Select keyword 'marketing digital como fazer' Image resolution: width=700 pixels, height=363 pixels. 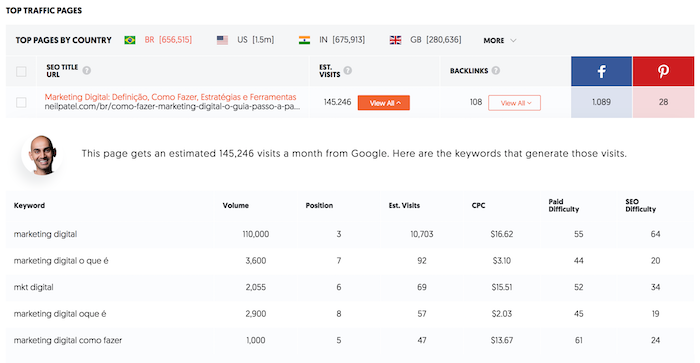tap(68, 340)
